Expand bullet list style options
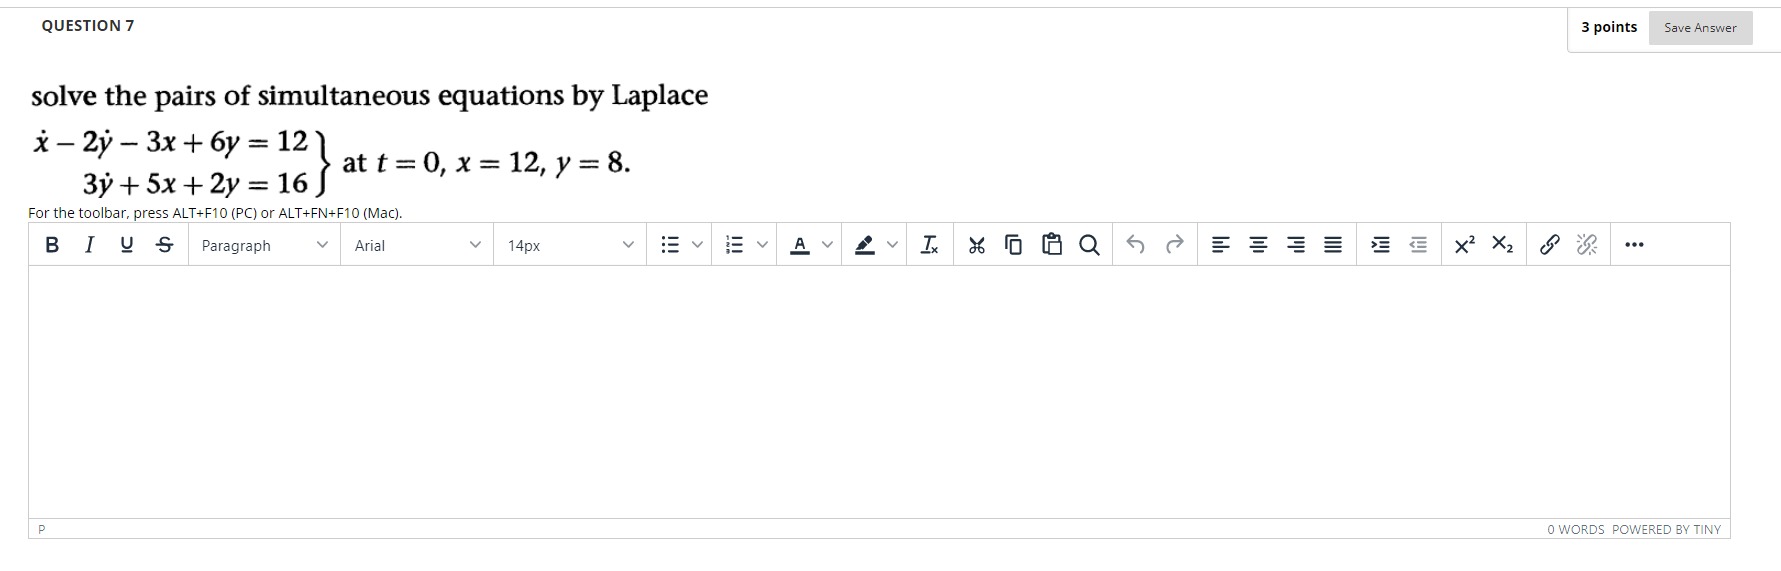The width and height of the screenshot is (1781, 571). tap(697, 245)
